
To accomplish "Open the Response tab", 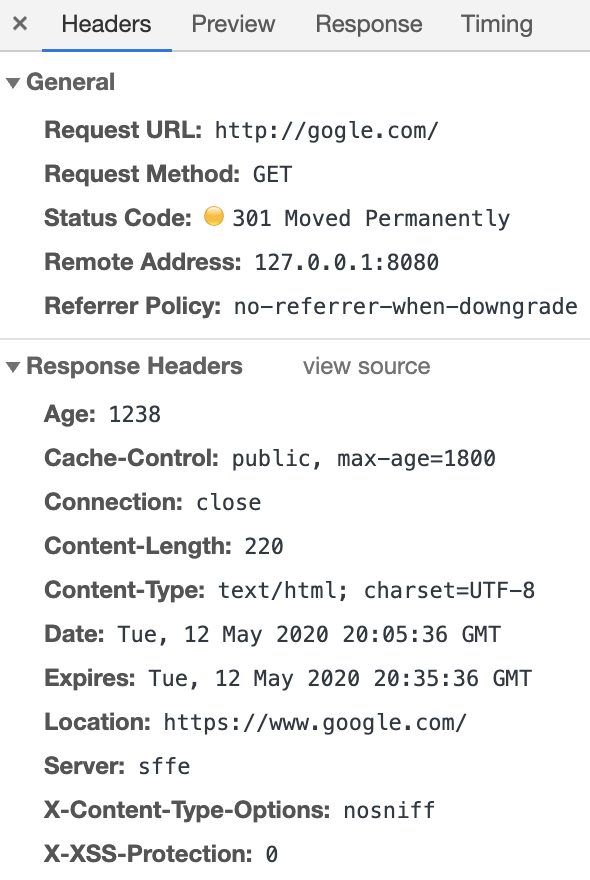I will 369,24.
